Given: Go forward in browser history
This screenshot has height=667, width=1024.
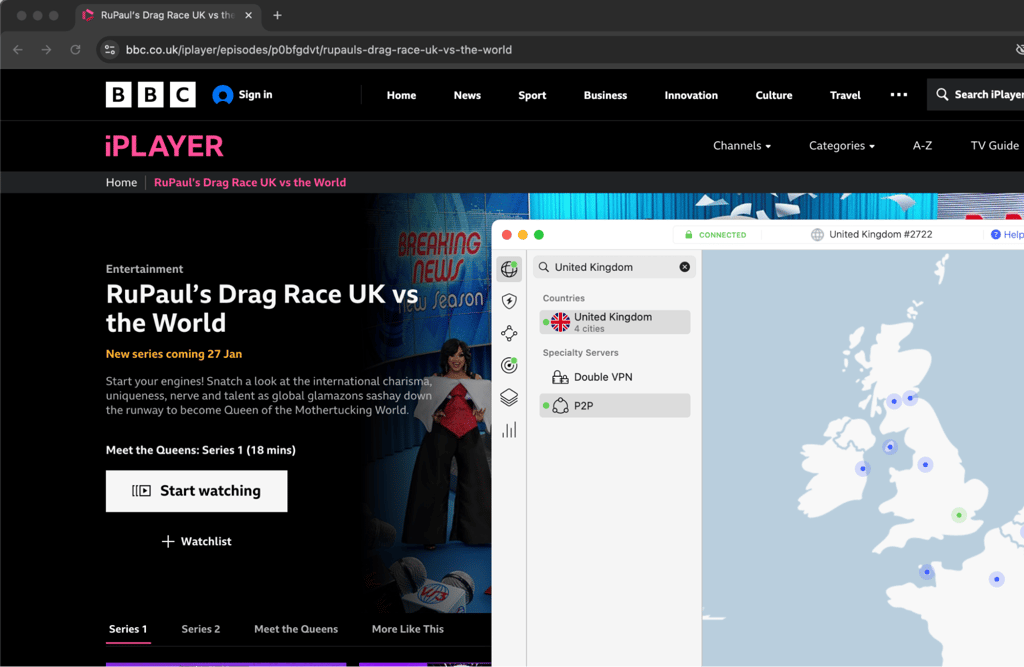Looking at the screenshot, I should pos(46,50).
